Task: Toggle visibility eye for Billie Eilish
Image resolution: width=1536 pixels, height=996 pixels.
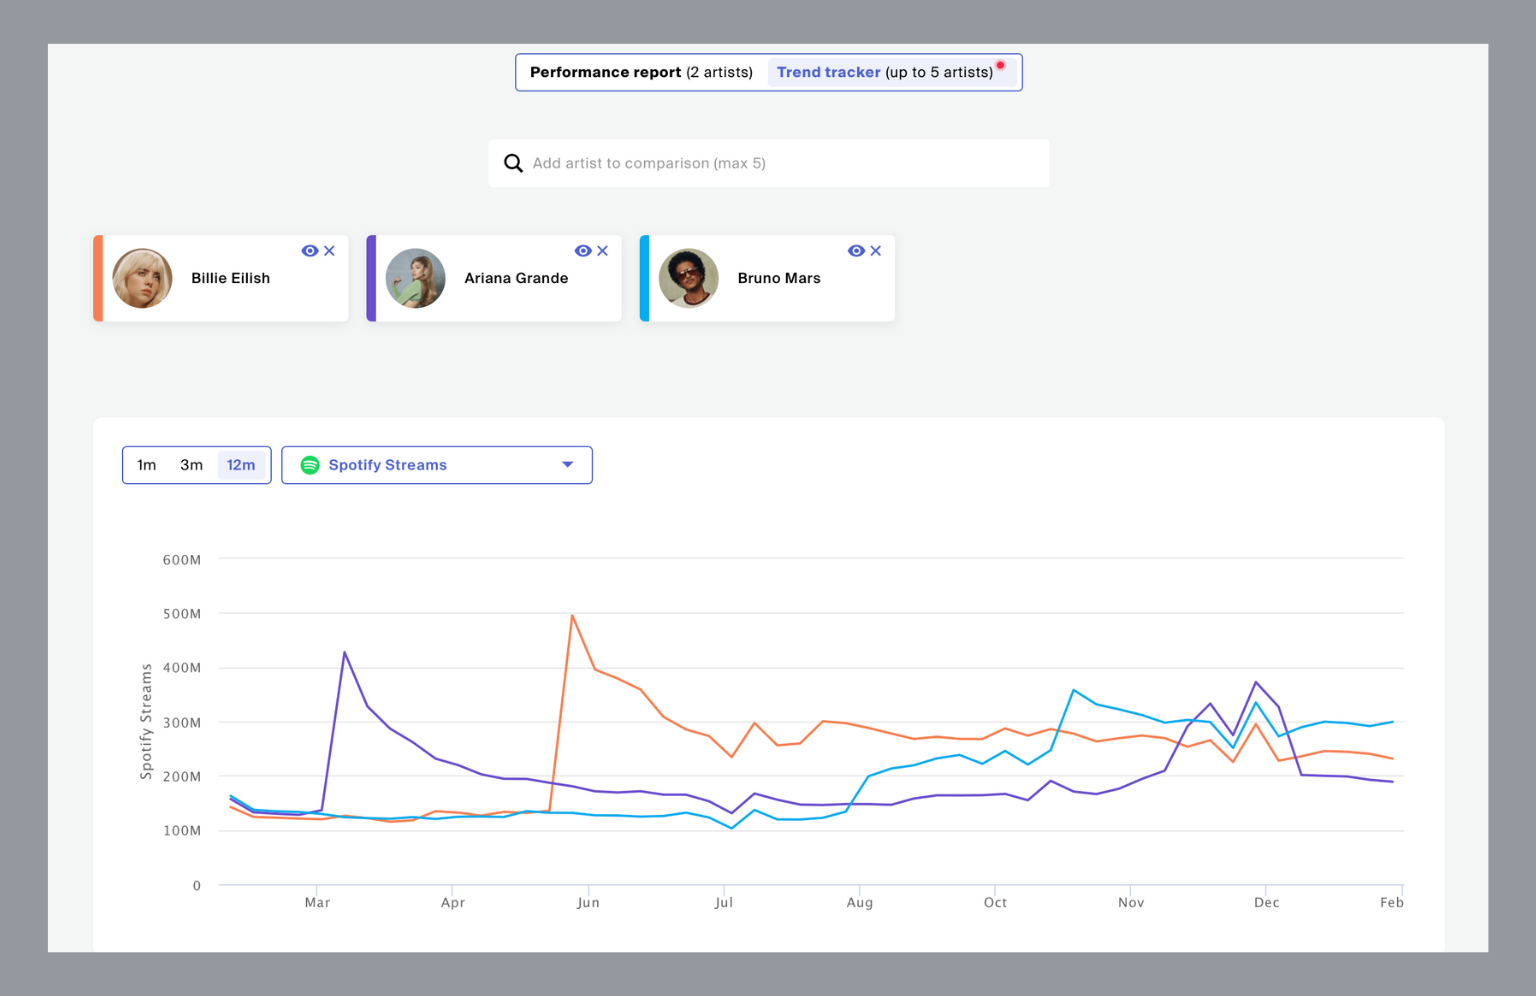Action: pos(309,251)
